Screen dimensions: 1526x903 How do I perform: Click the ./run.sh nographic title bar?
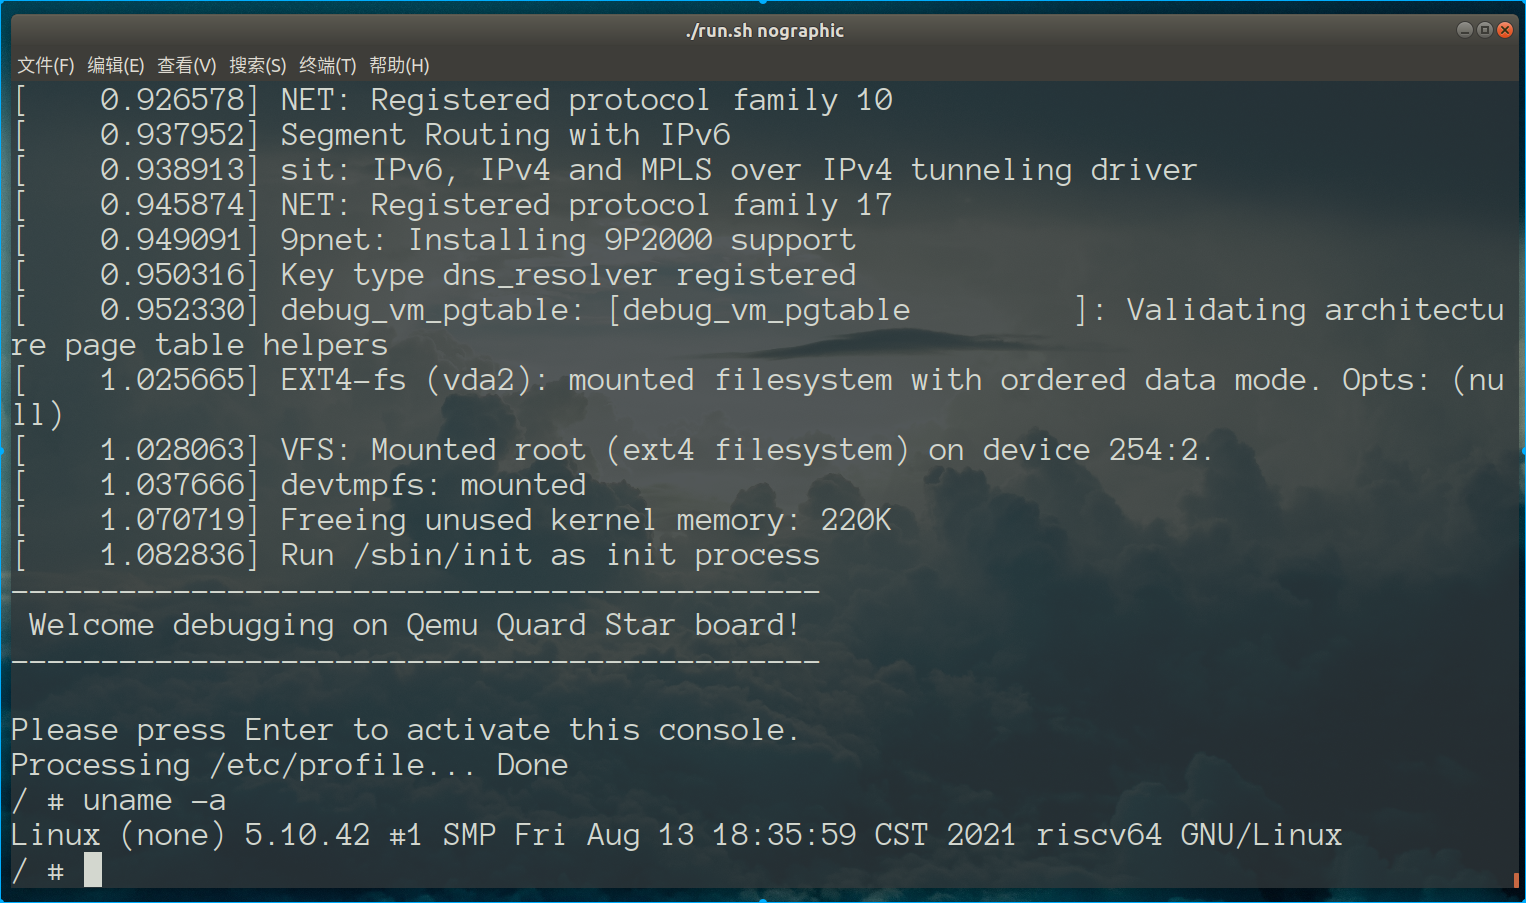[x=765, y=31]
